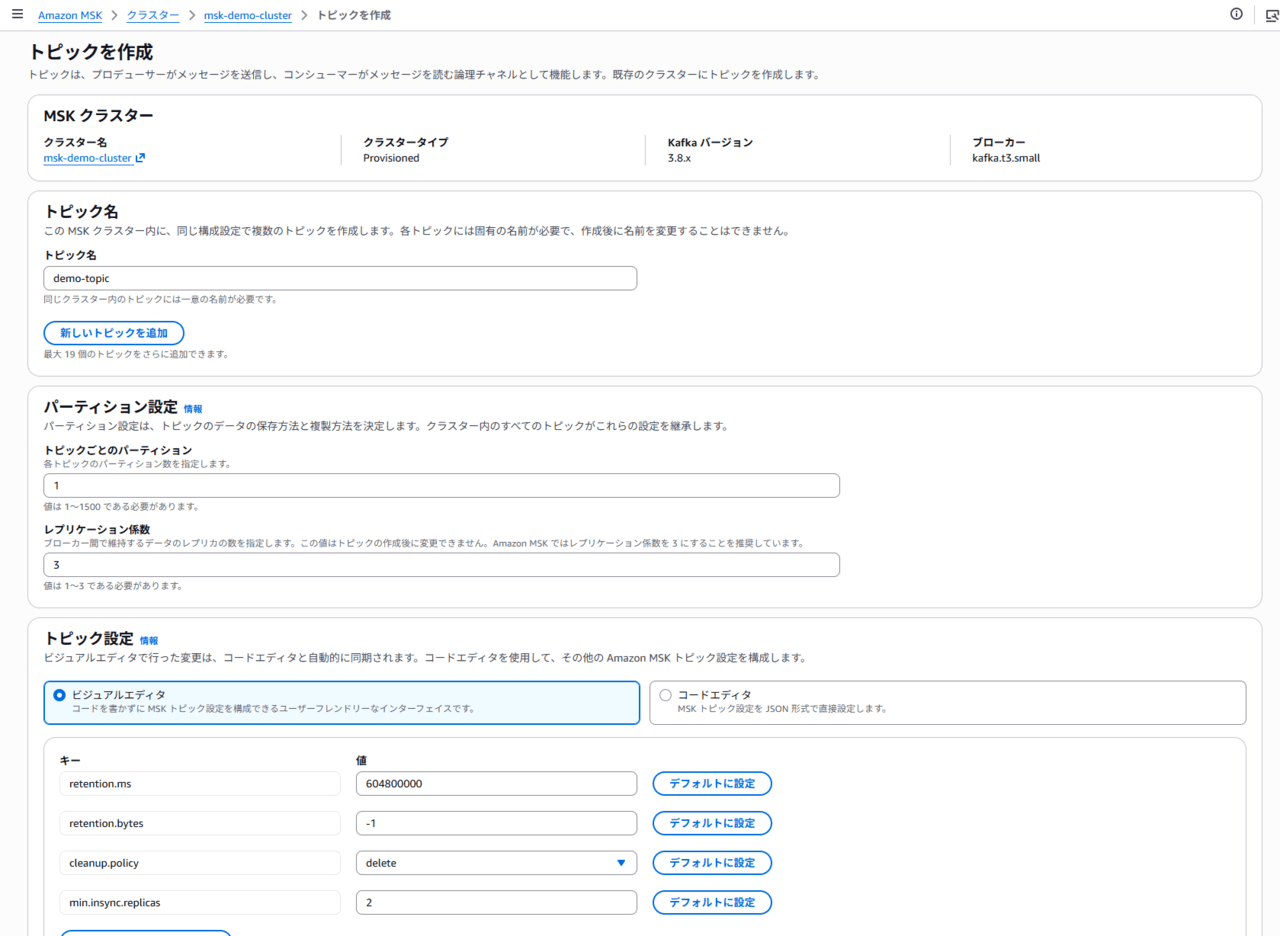The height and width of the screenshot is (936, 1280).
Task: Select the ビジュアルエディタ radio option
Action: click(x=59, y=695)
